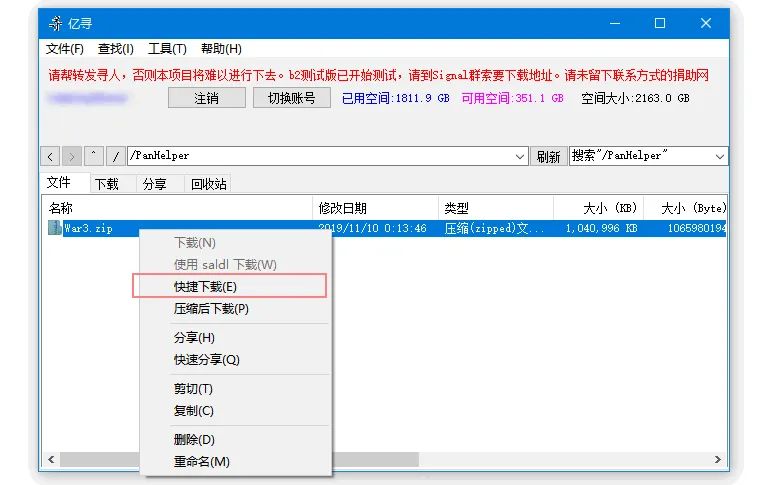Expand the /PanHelper path dropdown
Viewport: 771px width, 485px height.
(520, 156)
